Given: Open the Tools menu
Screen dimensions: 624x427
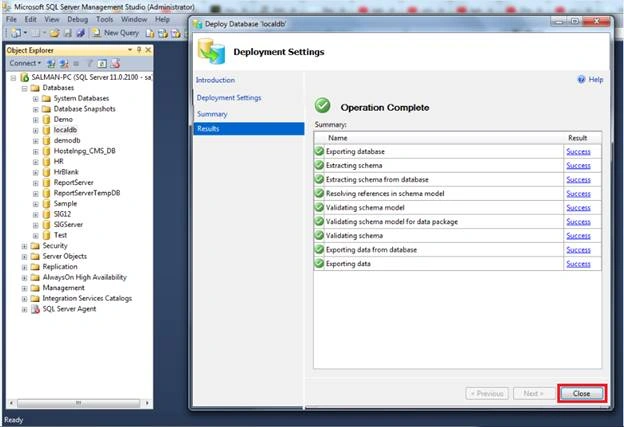Looking at the screenshot, I should [x=105, y=19].
